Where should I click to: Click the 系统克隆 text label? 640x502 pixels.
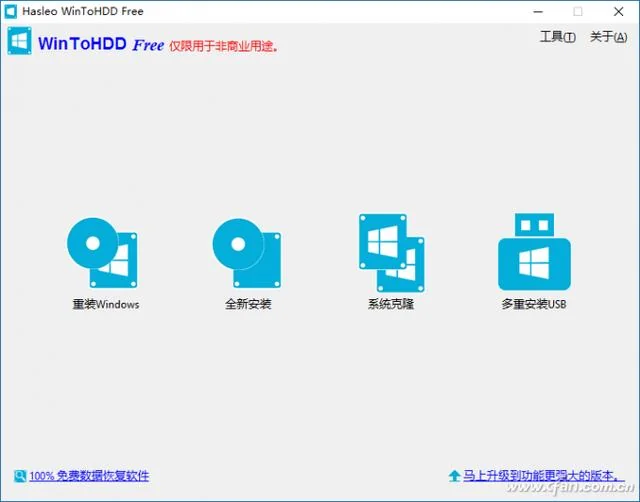(391, 304)
